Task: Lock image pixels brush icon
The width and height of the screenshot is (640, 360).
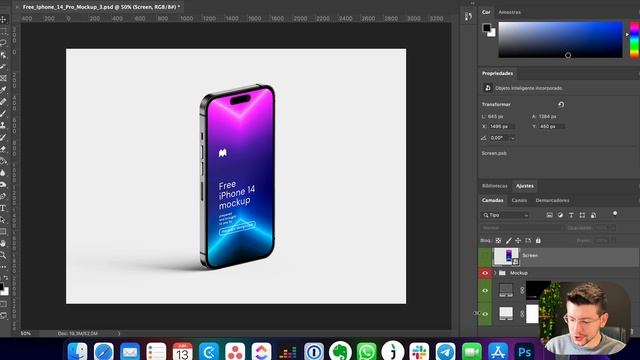Action: (x=509, y=241)
